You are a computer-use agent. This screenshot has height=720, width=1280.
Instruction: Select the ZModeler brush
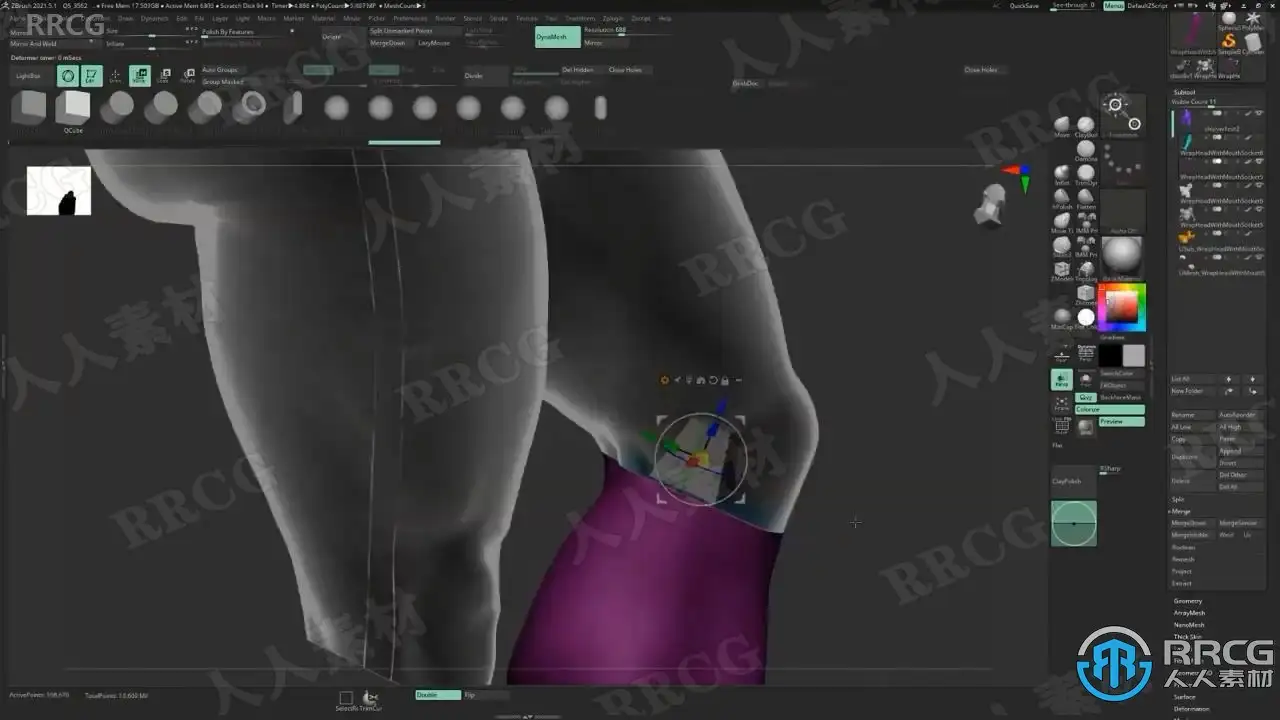[x=1062, y=270]
